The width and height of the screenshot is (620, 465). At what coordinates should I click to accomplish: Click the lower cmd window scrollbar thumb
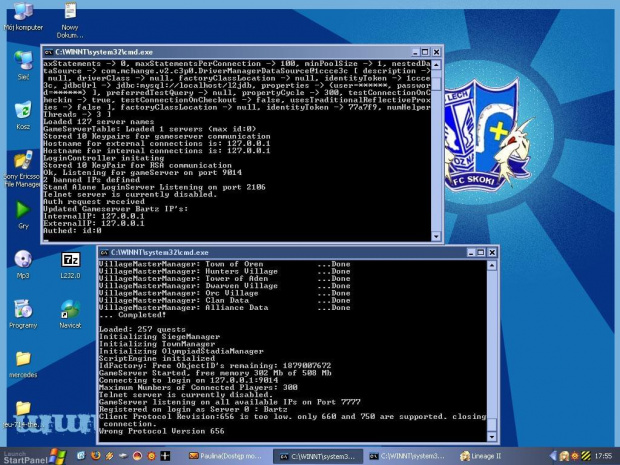click(x=491, y=424)
